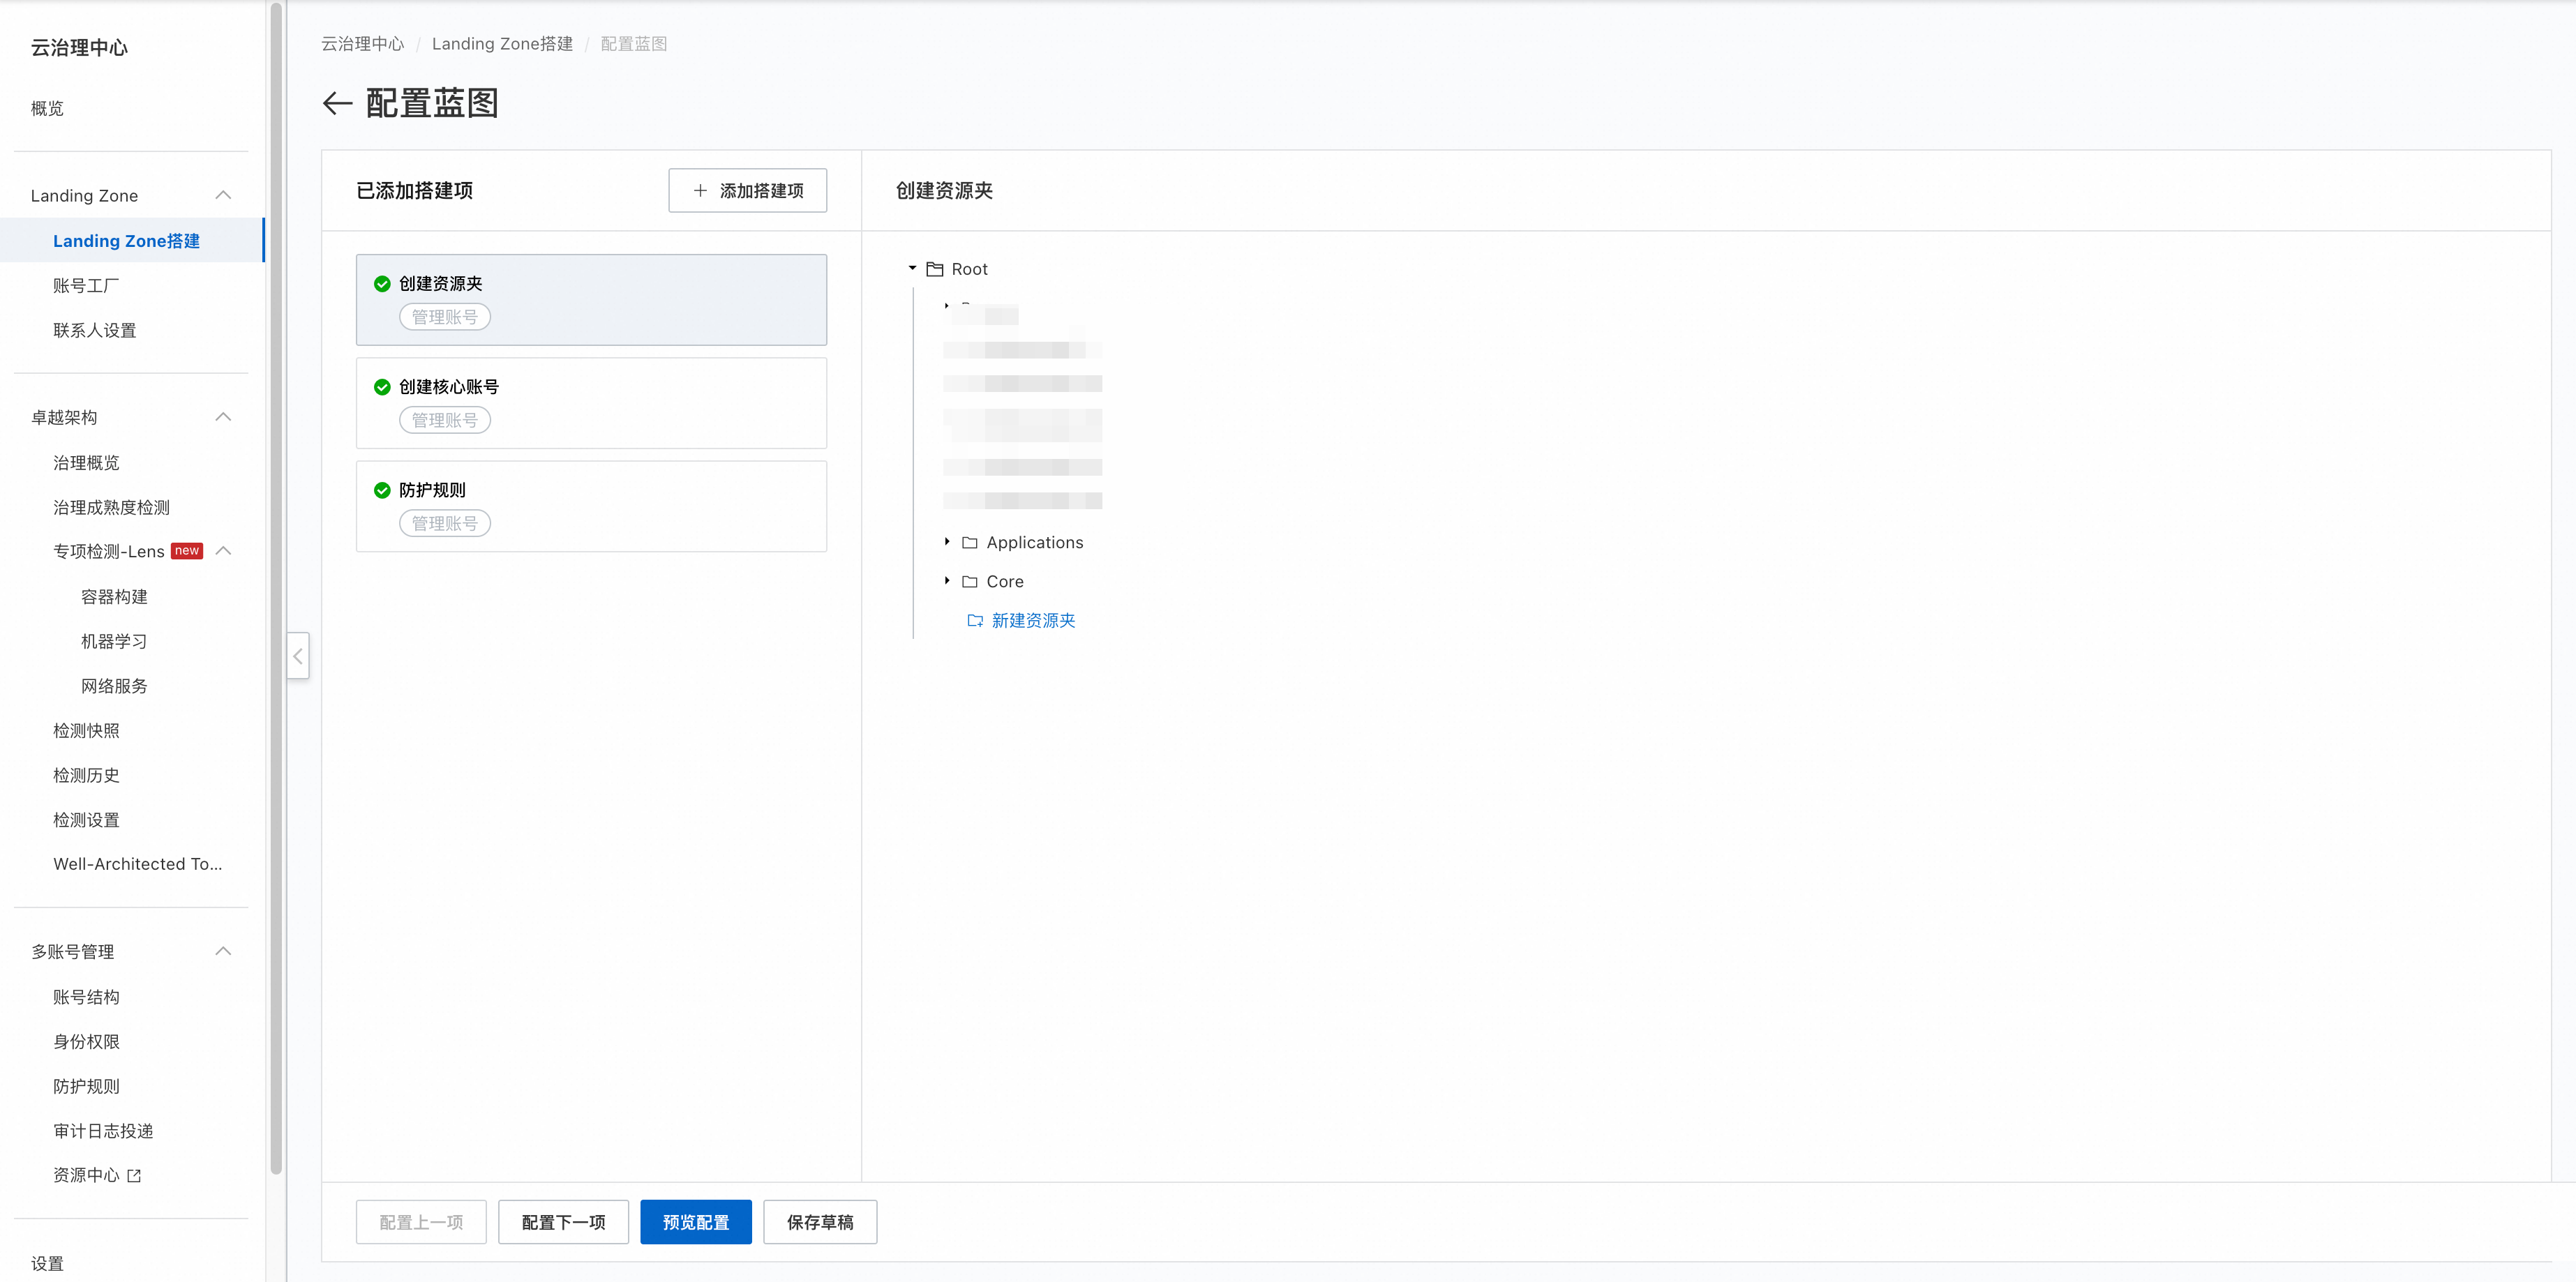Click the new folder icon beside 新建资源夹
Image resolution: width=2576 pixels, height=1282 pixels.
pyautogui.click(x=974, y=620)
